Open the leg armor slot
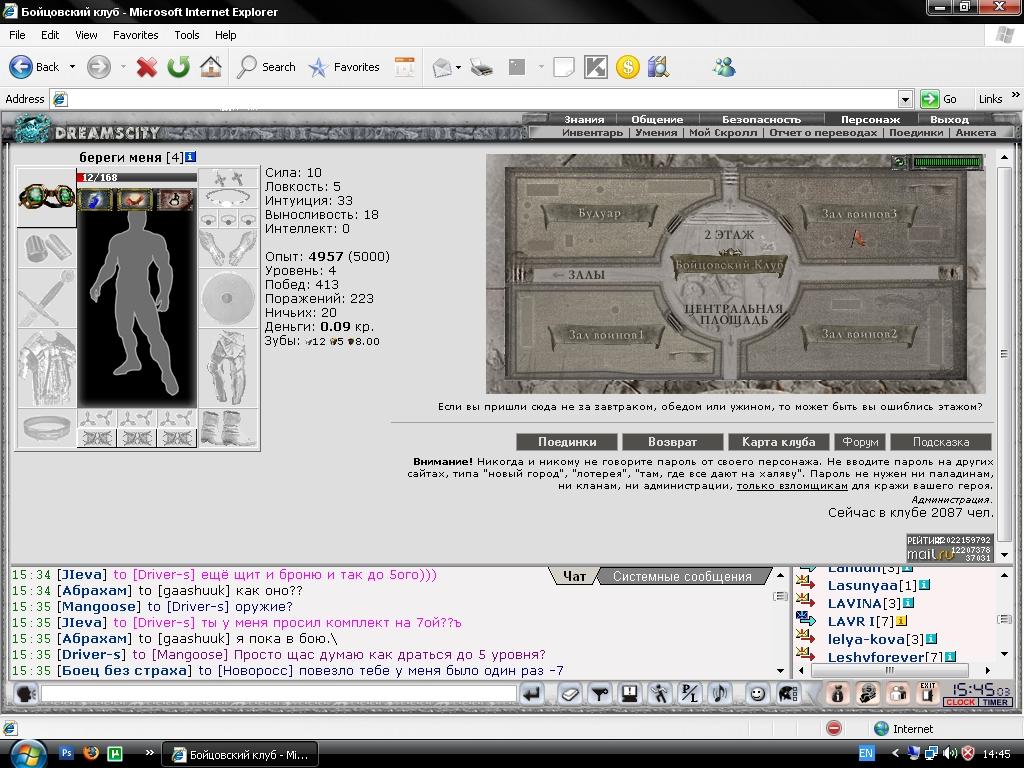 coord(228,368)
